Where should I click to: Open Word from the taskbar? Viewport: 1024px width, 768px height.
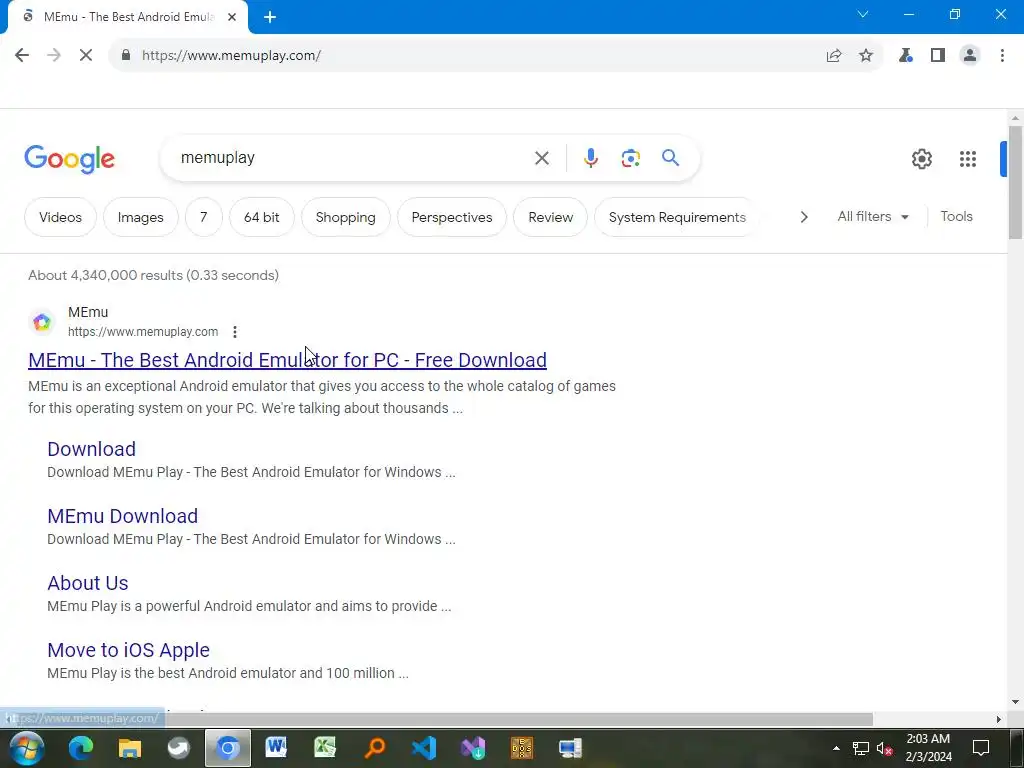click(276, 748)
